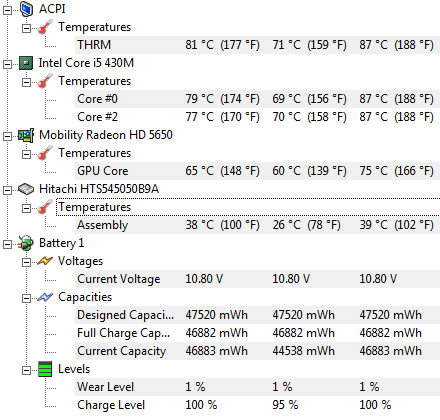
Task: Click the Battery 1 icon
Action: (x=26, y=243)
